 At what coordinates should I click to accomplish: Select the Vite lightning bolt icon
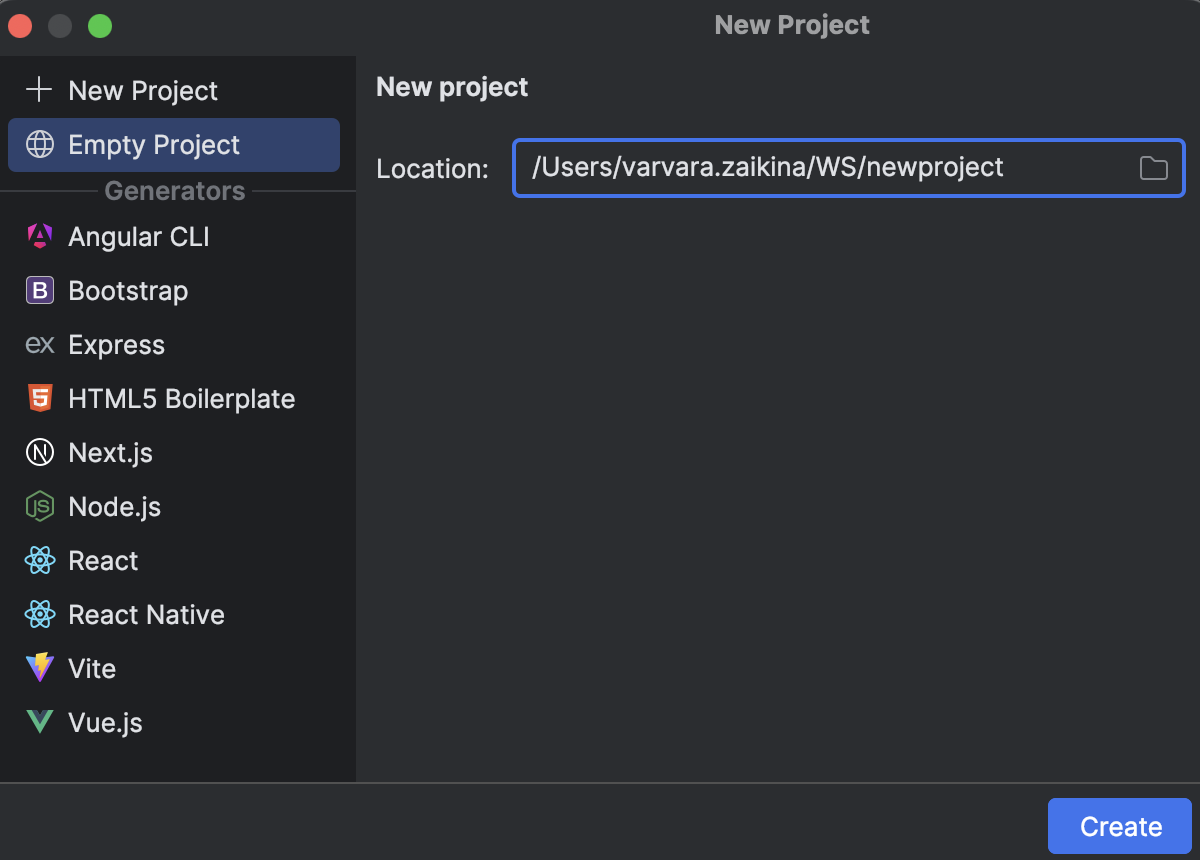(38, 668)
